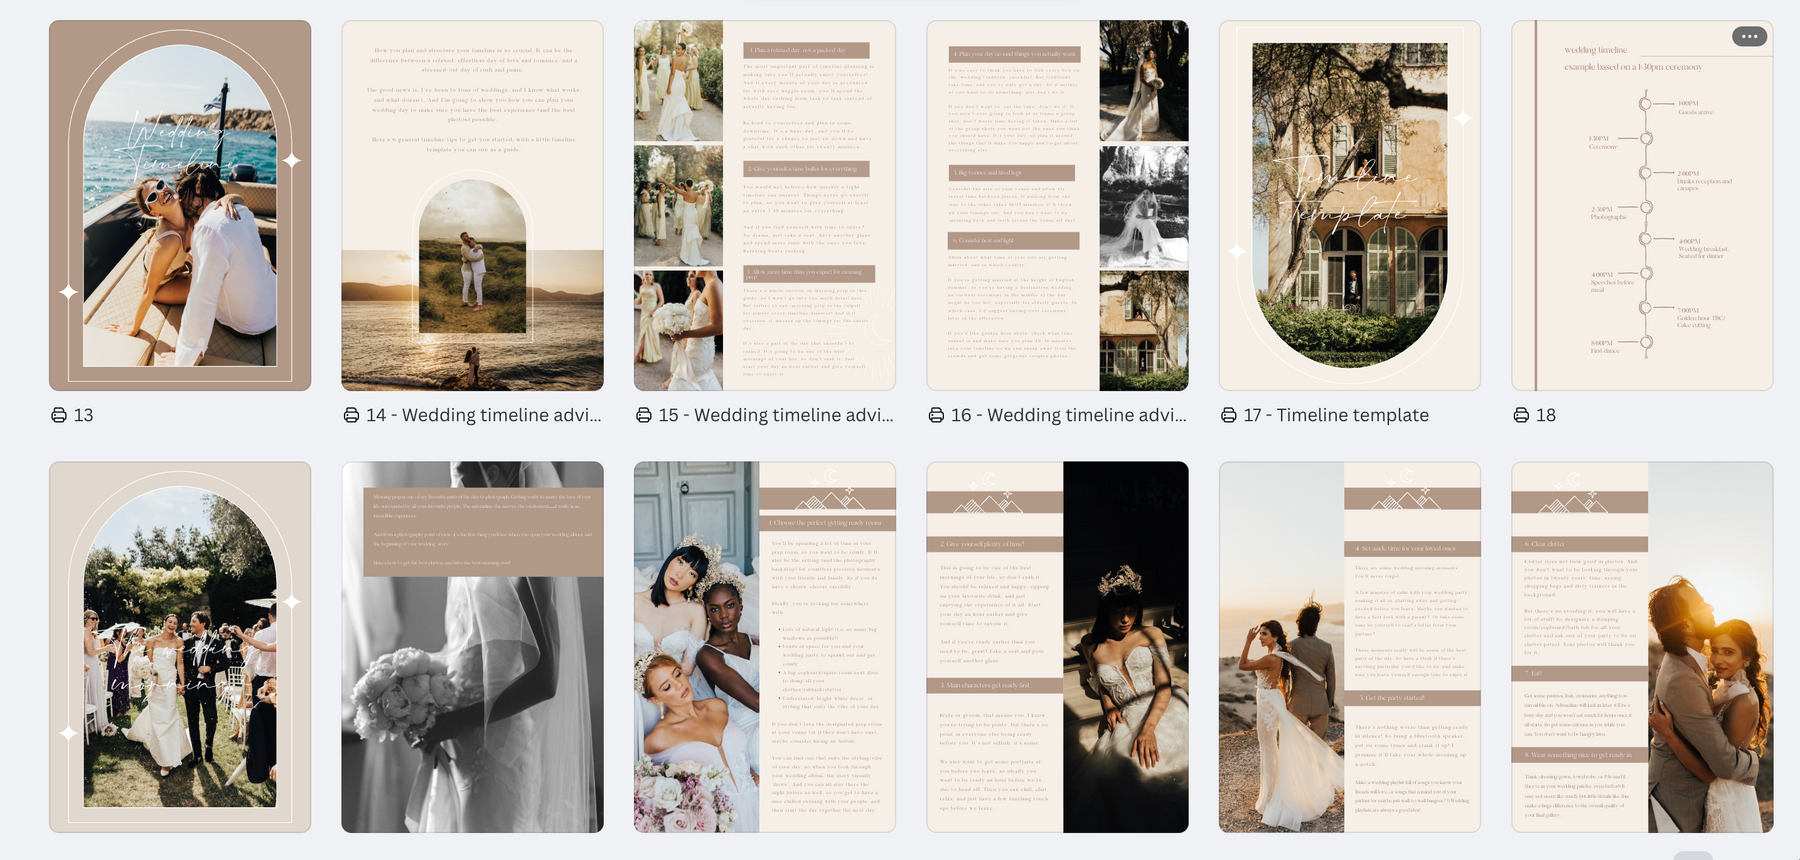The width and height of the screenshot is (1800, 860).
Task: Open page 17 Timeline template villa thumbnail
Action: tap(1349, 205)
